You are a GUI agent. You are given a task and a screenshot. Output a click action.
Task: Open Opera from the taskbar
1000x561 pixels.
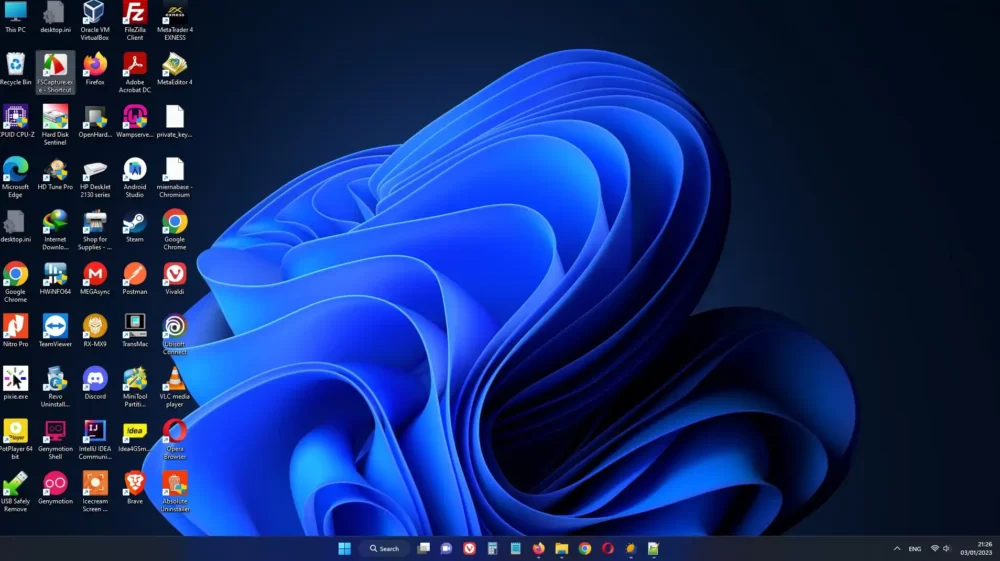pos(608,548)
